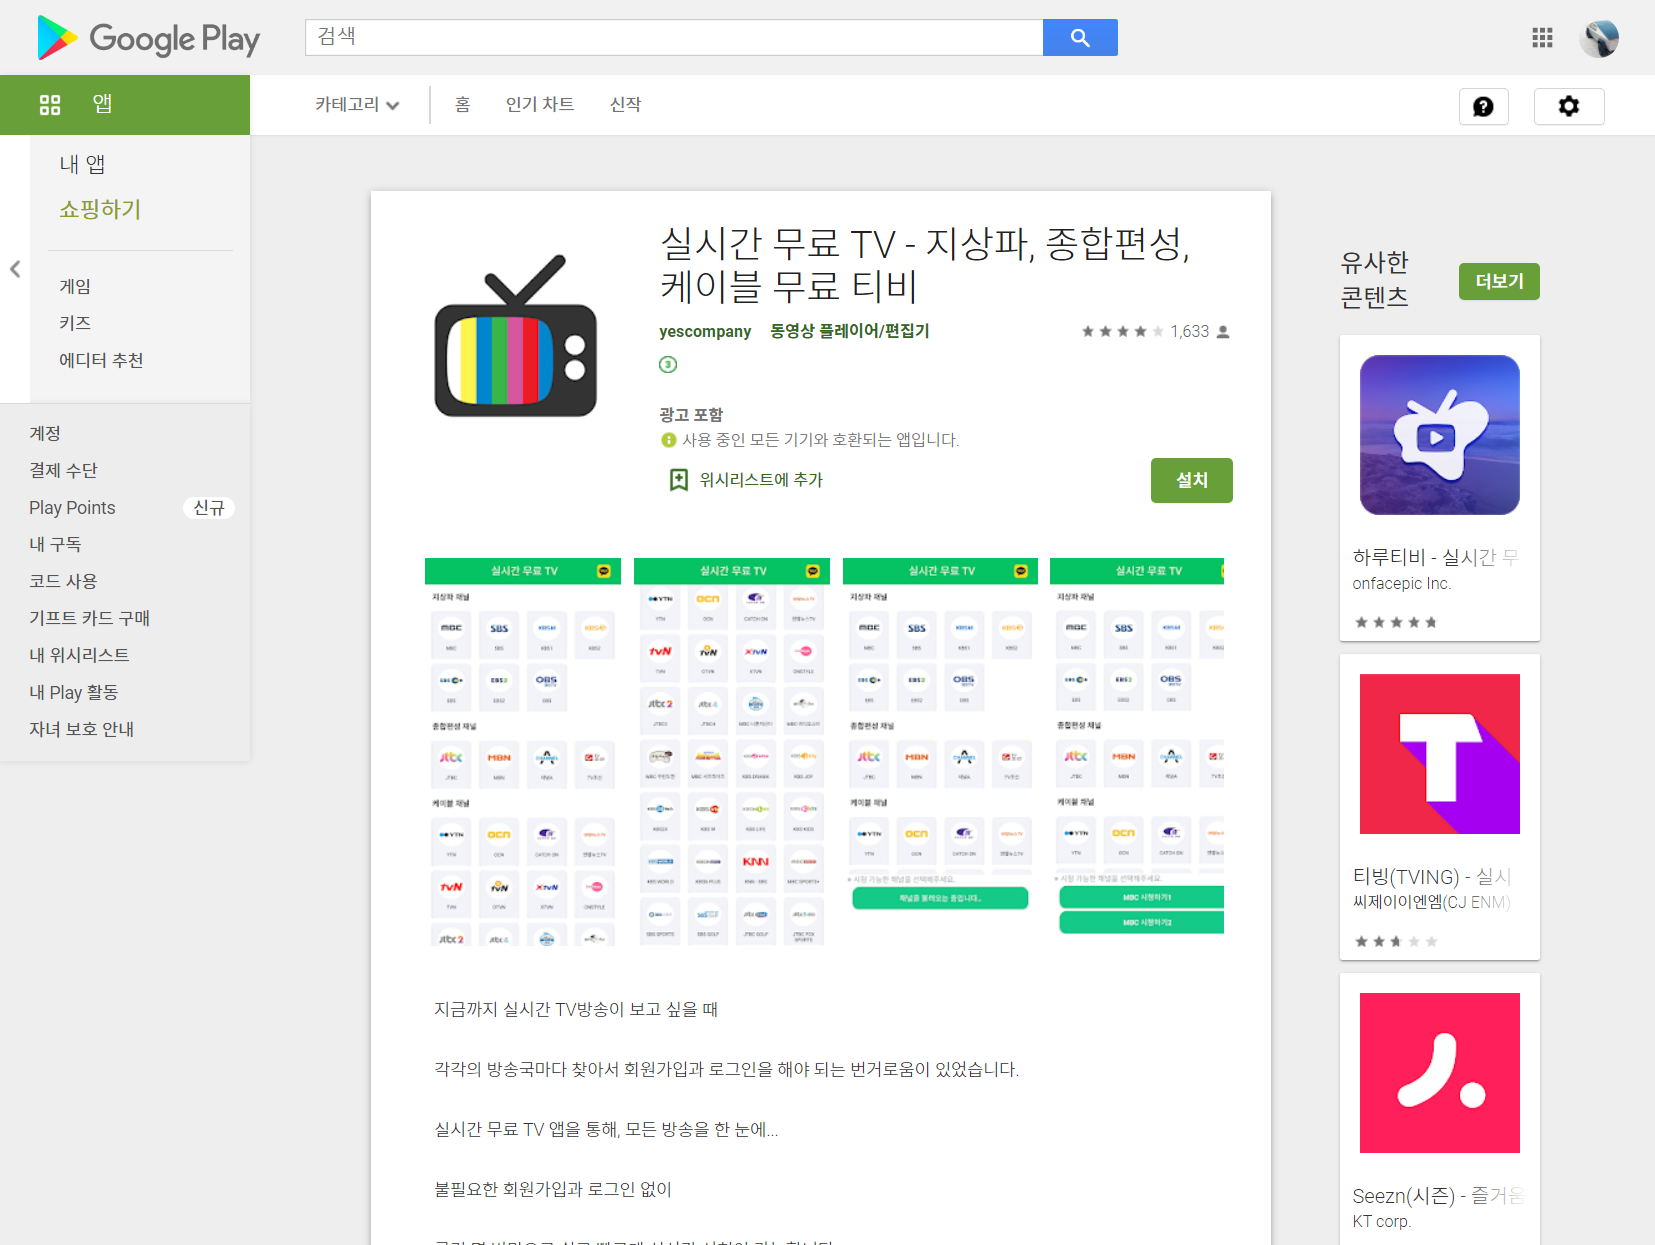Click the 신규 badge beside Play Points
This screenshot has width=1655, height=1245.
pyautogui.click(x=209, y=508)
